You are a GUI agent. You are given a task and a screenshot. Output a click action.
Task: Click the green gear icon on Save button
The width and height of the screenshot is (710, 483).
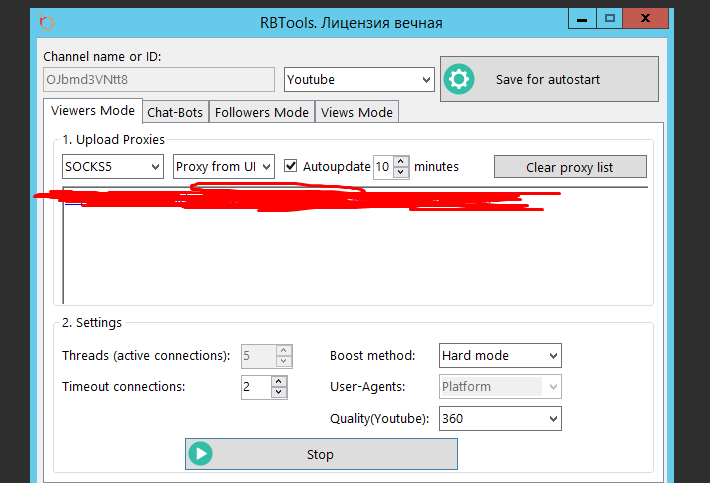458,79
